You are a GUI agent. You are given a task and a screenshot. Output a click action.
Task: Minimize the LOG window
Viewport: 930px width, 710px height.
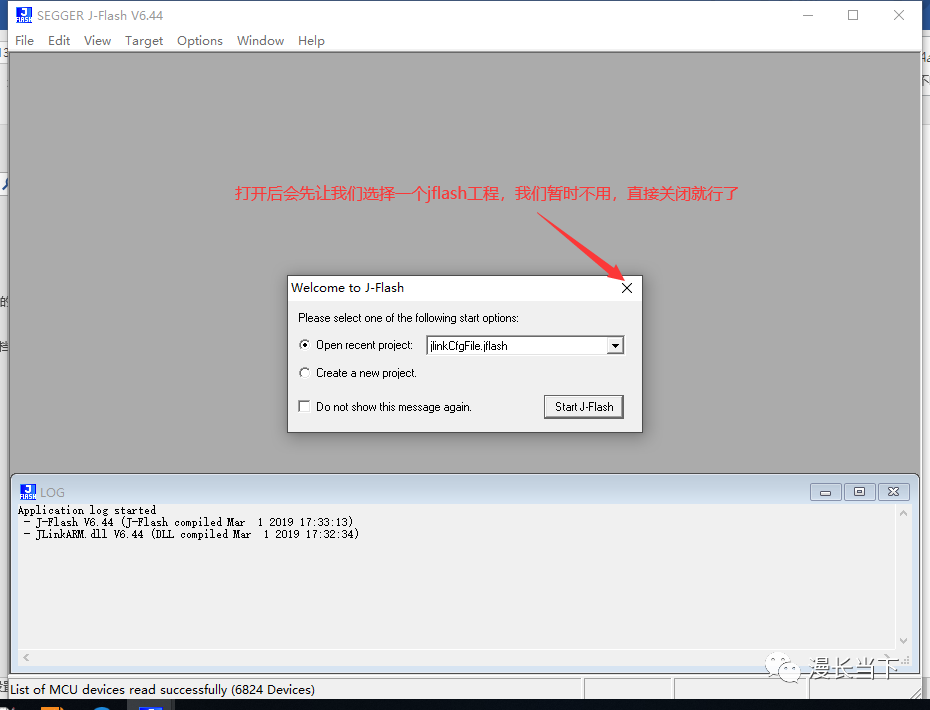coord(825,492)
